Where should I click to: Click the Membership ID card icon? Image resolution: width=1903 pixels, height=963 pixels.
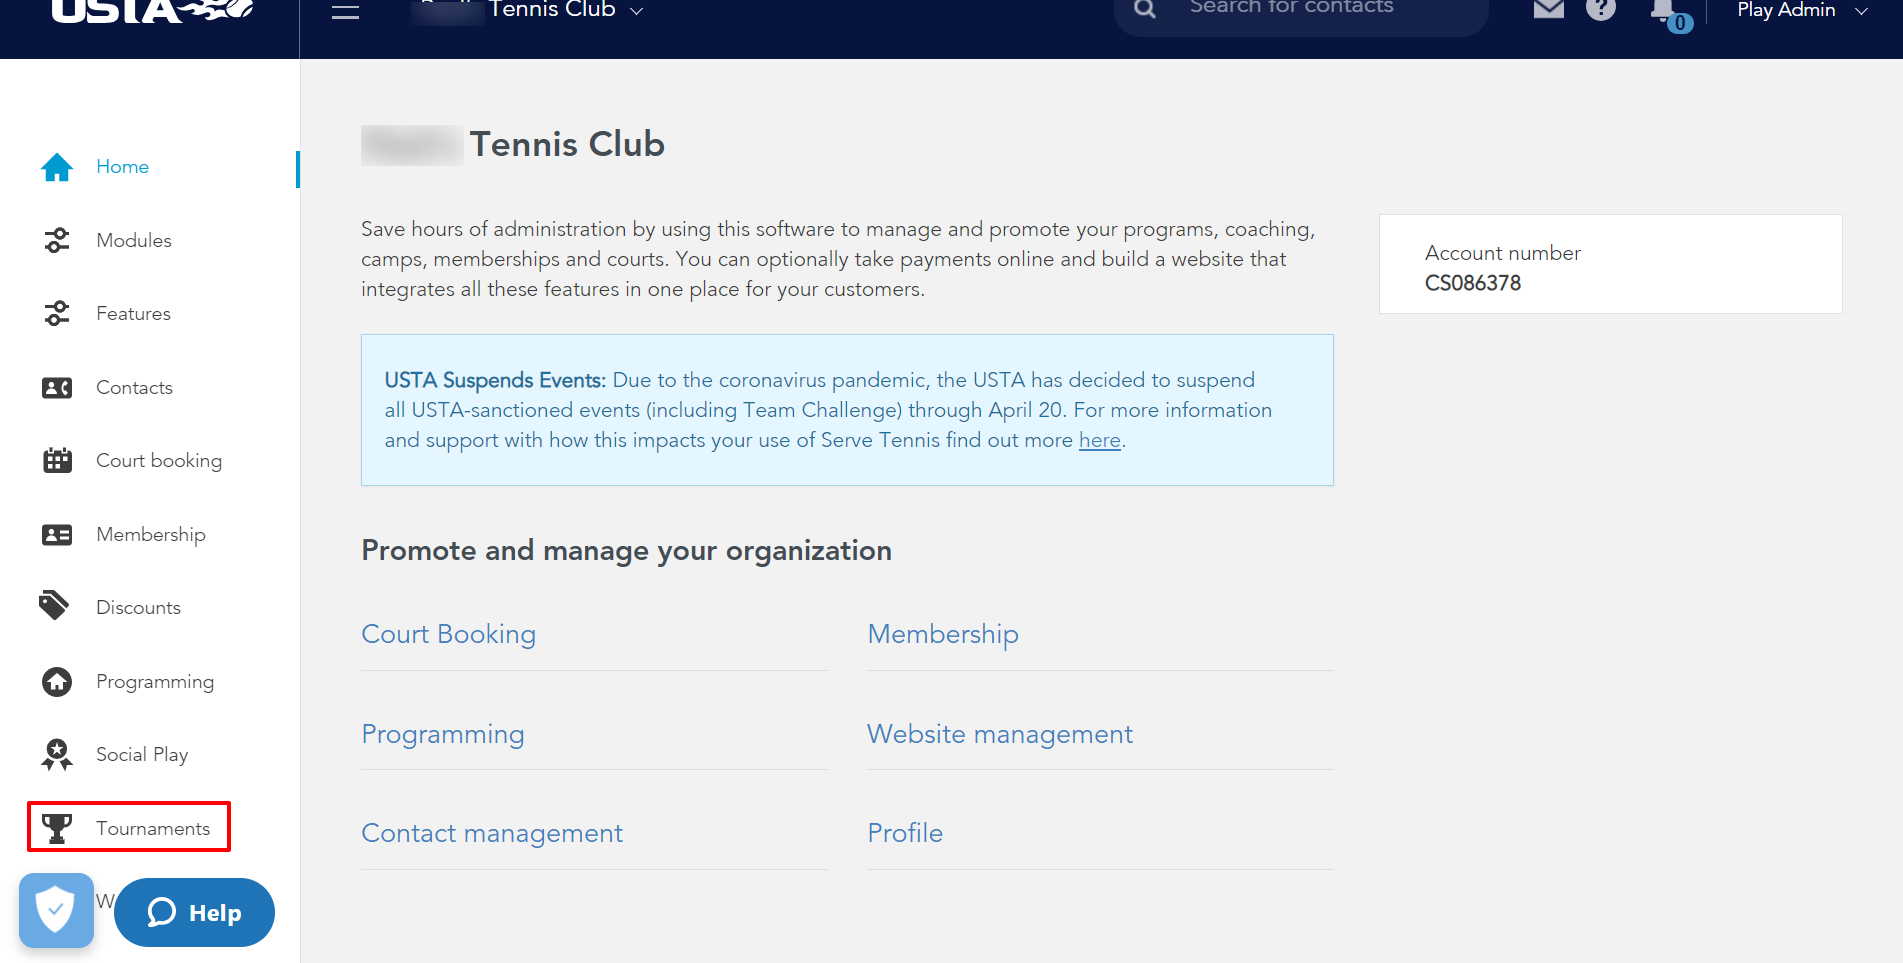pyautogui.click(x=57, y=534)
